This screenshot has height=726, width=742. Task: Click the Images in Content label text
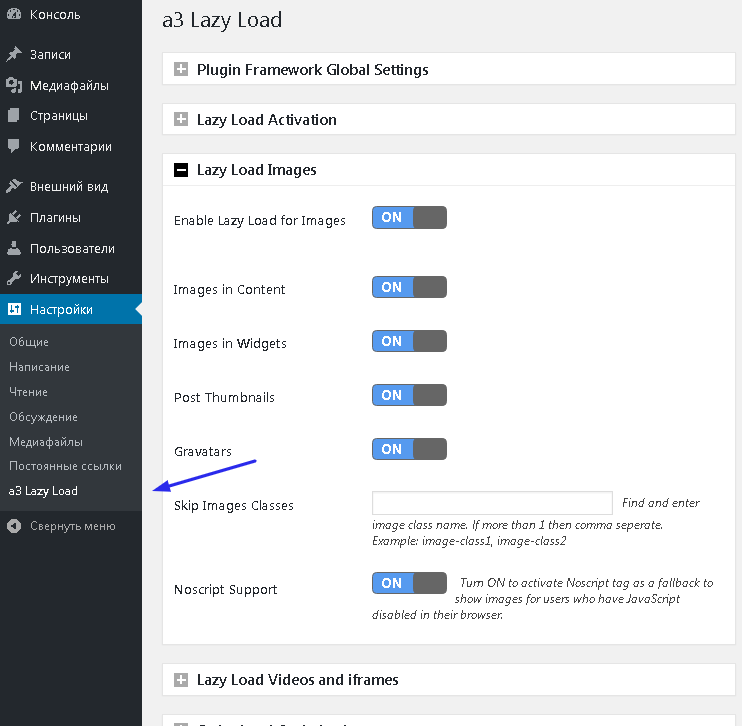coord(230,290)
